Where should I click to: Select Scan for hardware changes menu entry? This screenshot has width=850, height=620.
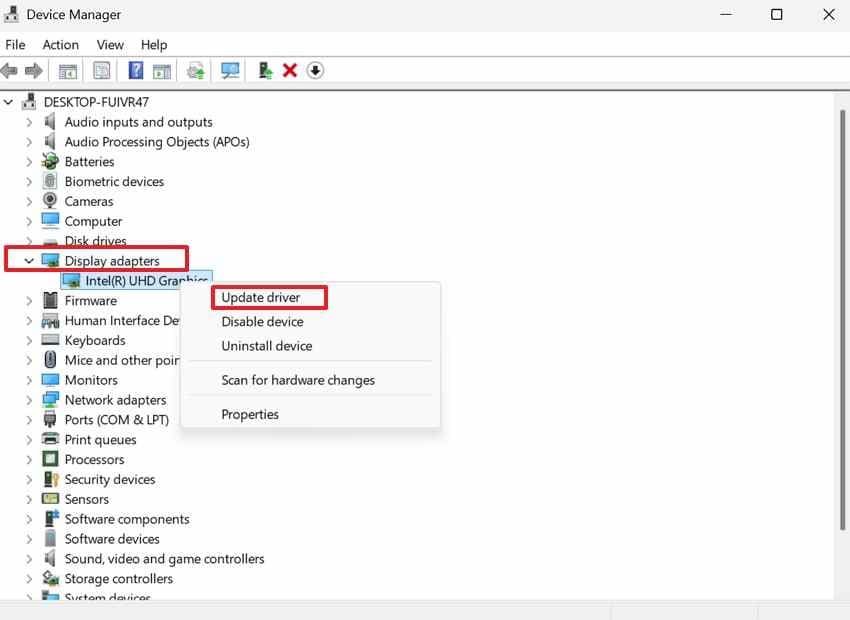pos(298,380)
